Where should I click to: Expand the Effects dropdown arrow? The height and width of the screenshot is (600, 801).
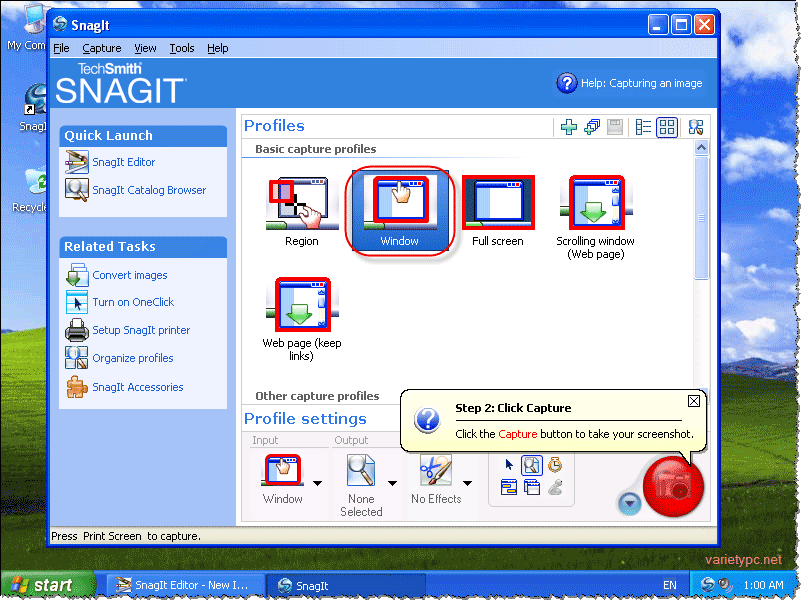467,483
